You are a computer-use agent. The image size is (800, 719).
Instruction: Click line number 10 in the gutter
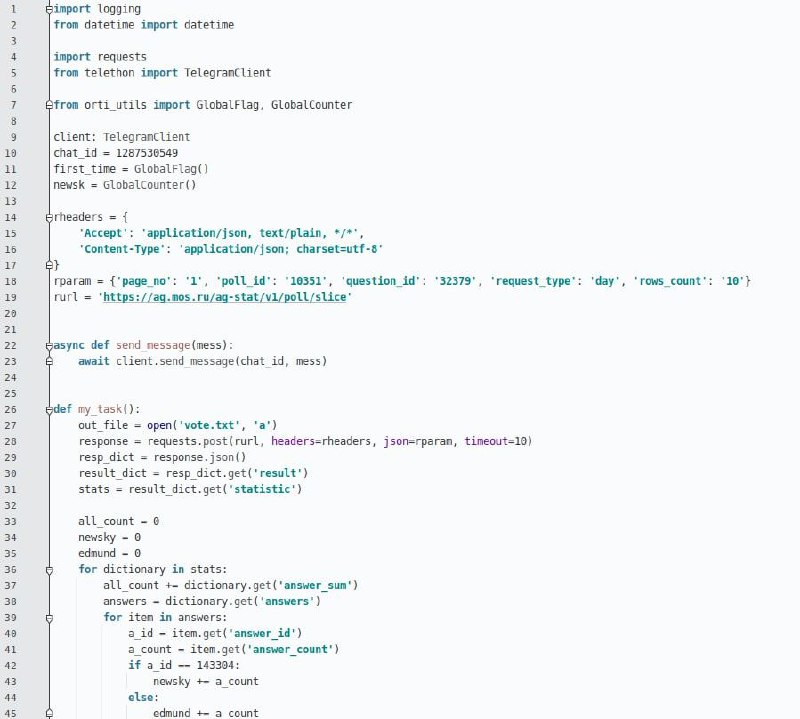pos(10,153)
